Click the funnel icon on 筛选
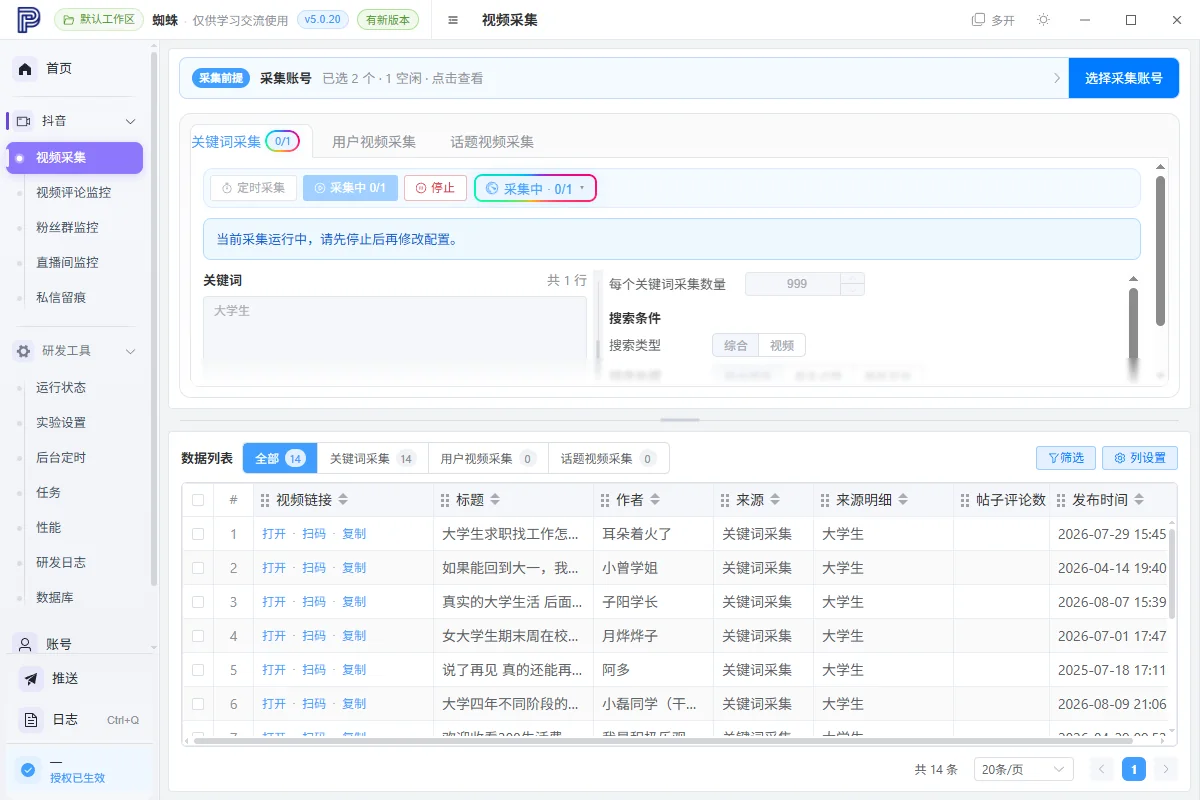This screenshot has width=1200, height=800. pos(1053,458)
